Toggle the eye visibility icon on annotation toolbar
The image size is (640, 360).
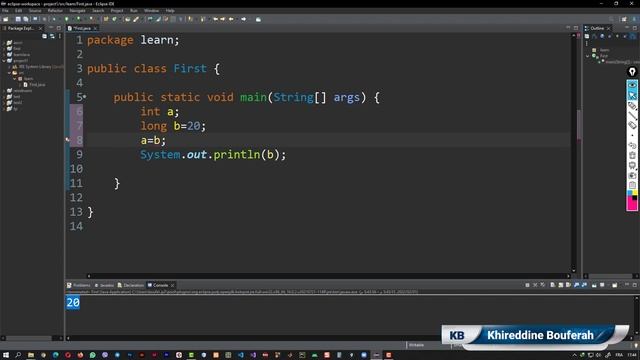(x=632, y=85)
